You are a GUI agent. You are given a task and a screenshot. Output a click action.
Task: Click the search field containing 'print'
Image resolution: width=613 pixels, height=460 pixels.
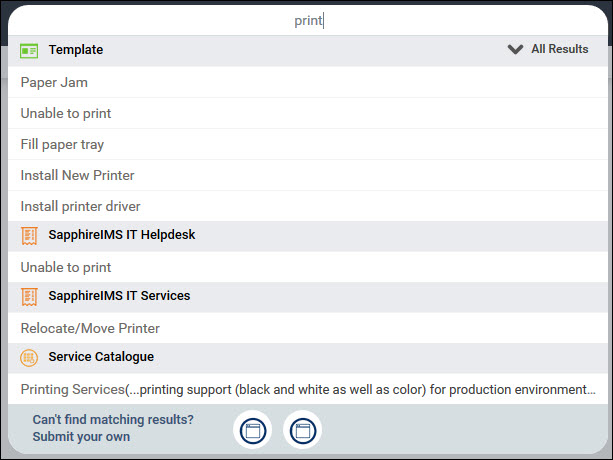tap(307, 20)
